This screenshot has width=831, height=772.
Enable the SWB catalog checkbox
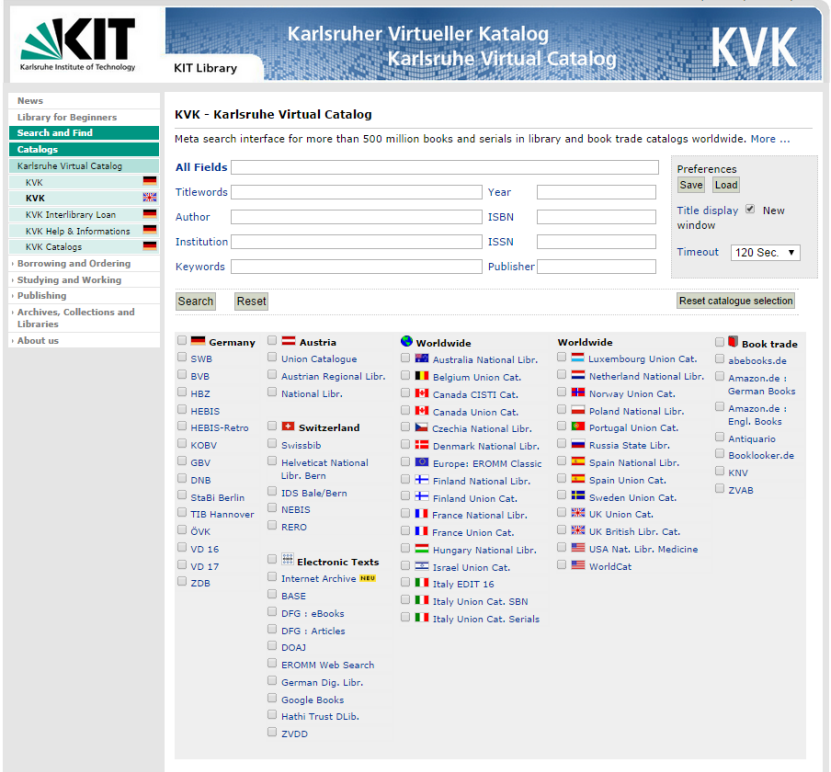tap(181, 358)
